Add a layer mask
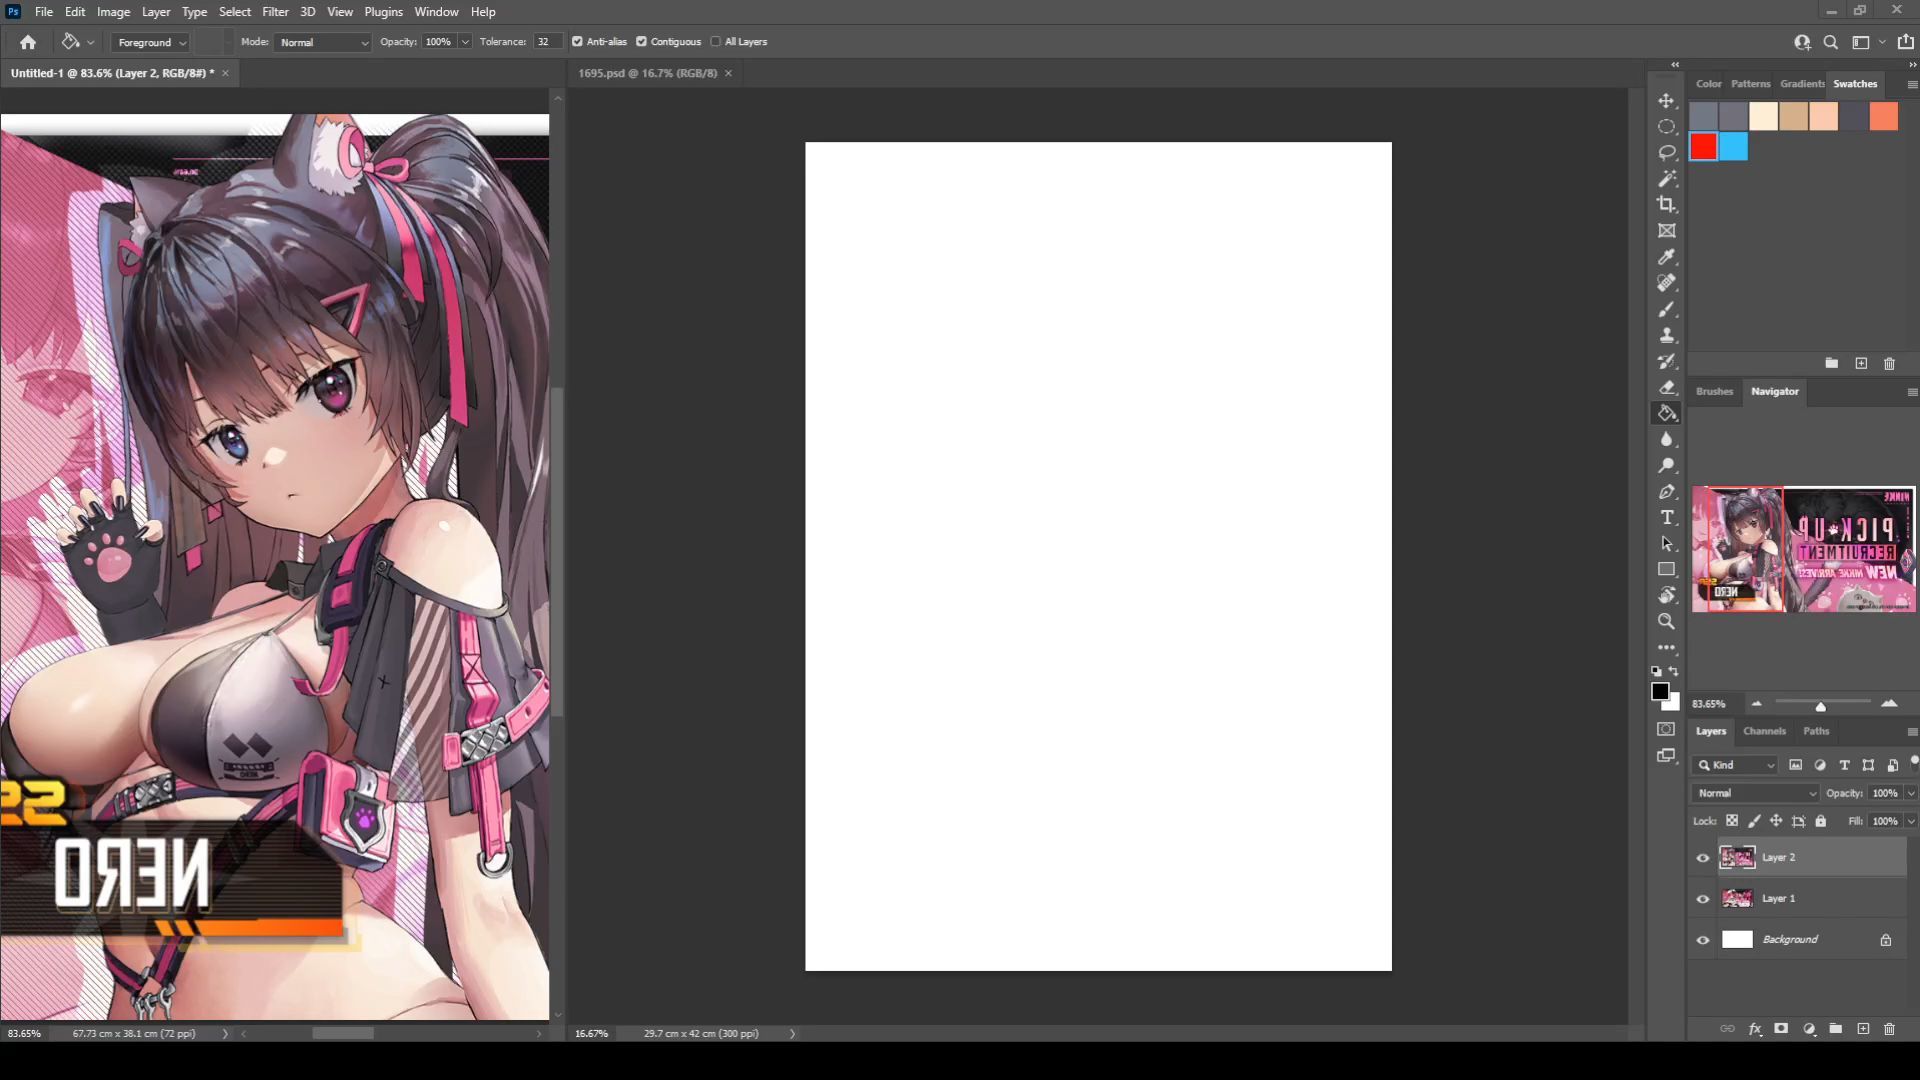 (1781, 1029)
